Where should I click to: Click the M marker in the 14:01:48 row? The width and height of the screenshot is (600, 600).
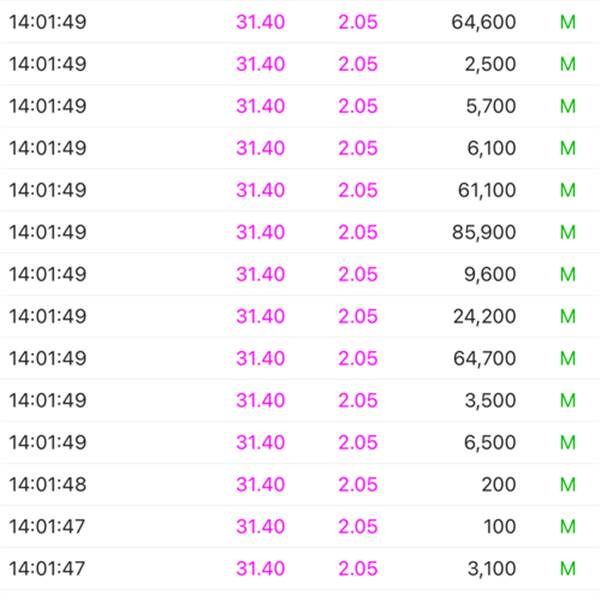coord(568,484)
